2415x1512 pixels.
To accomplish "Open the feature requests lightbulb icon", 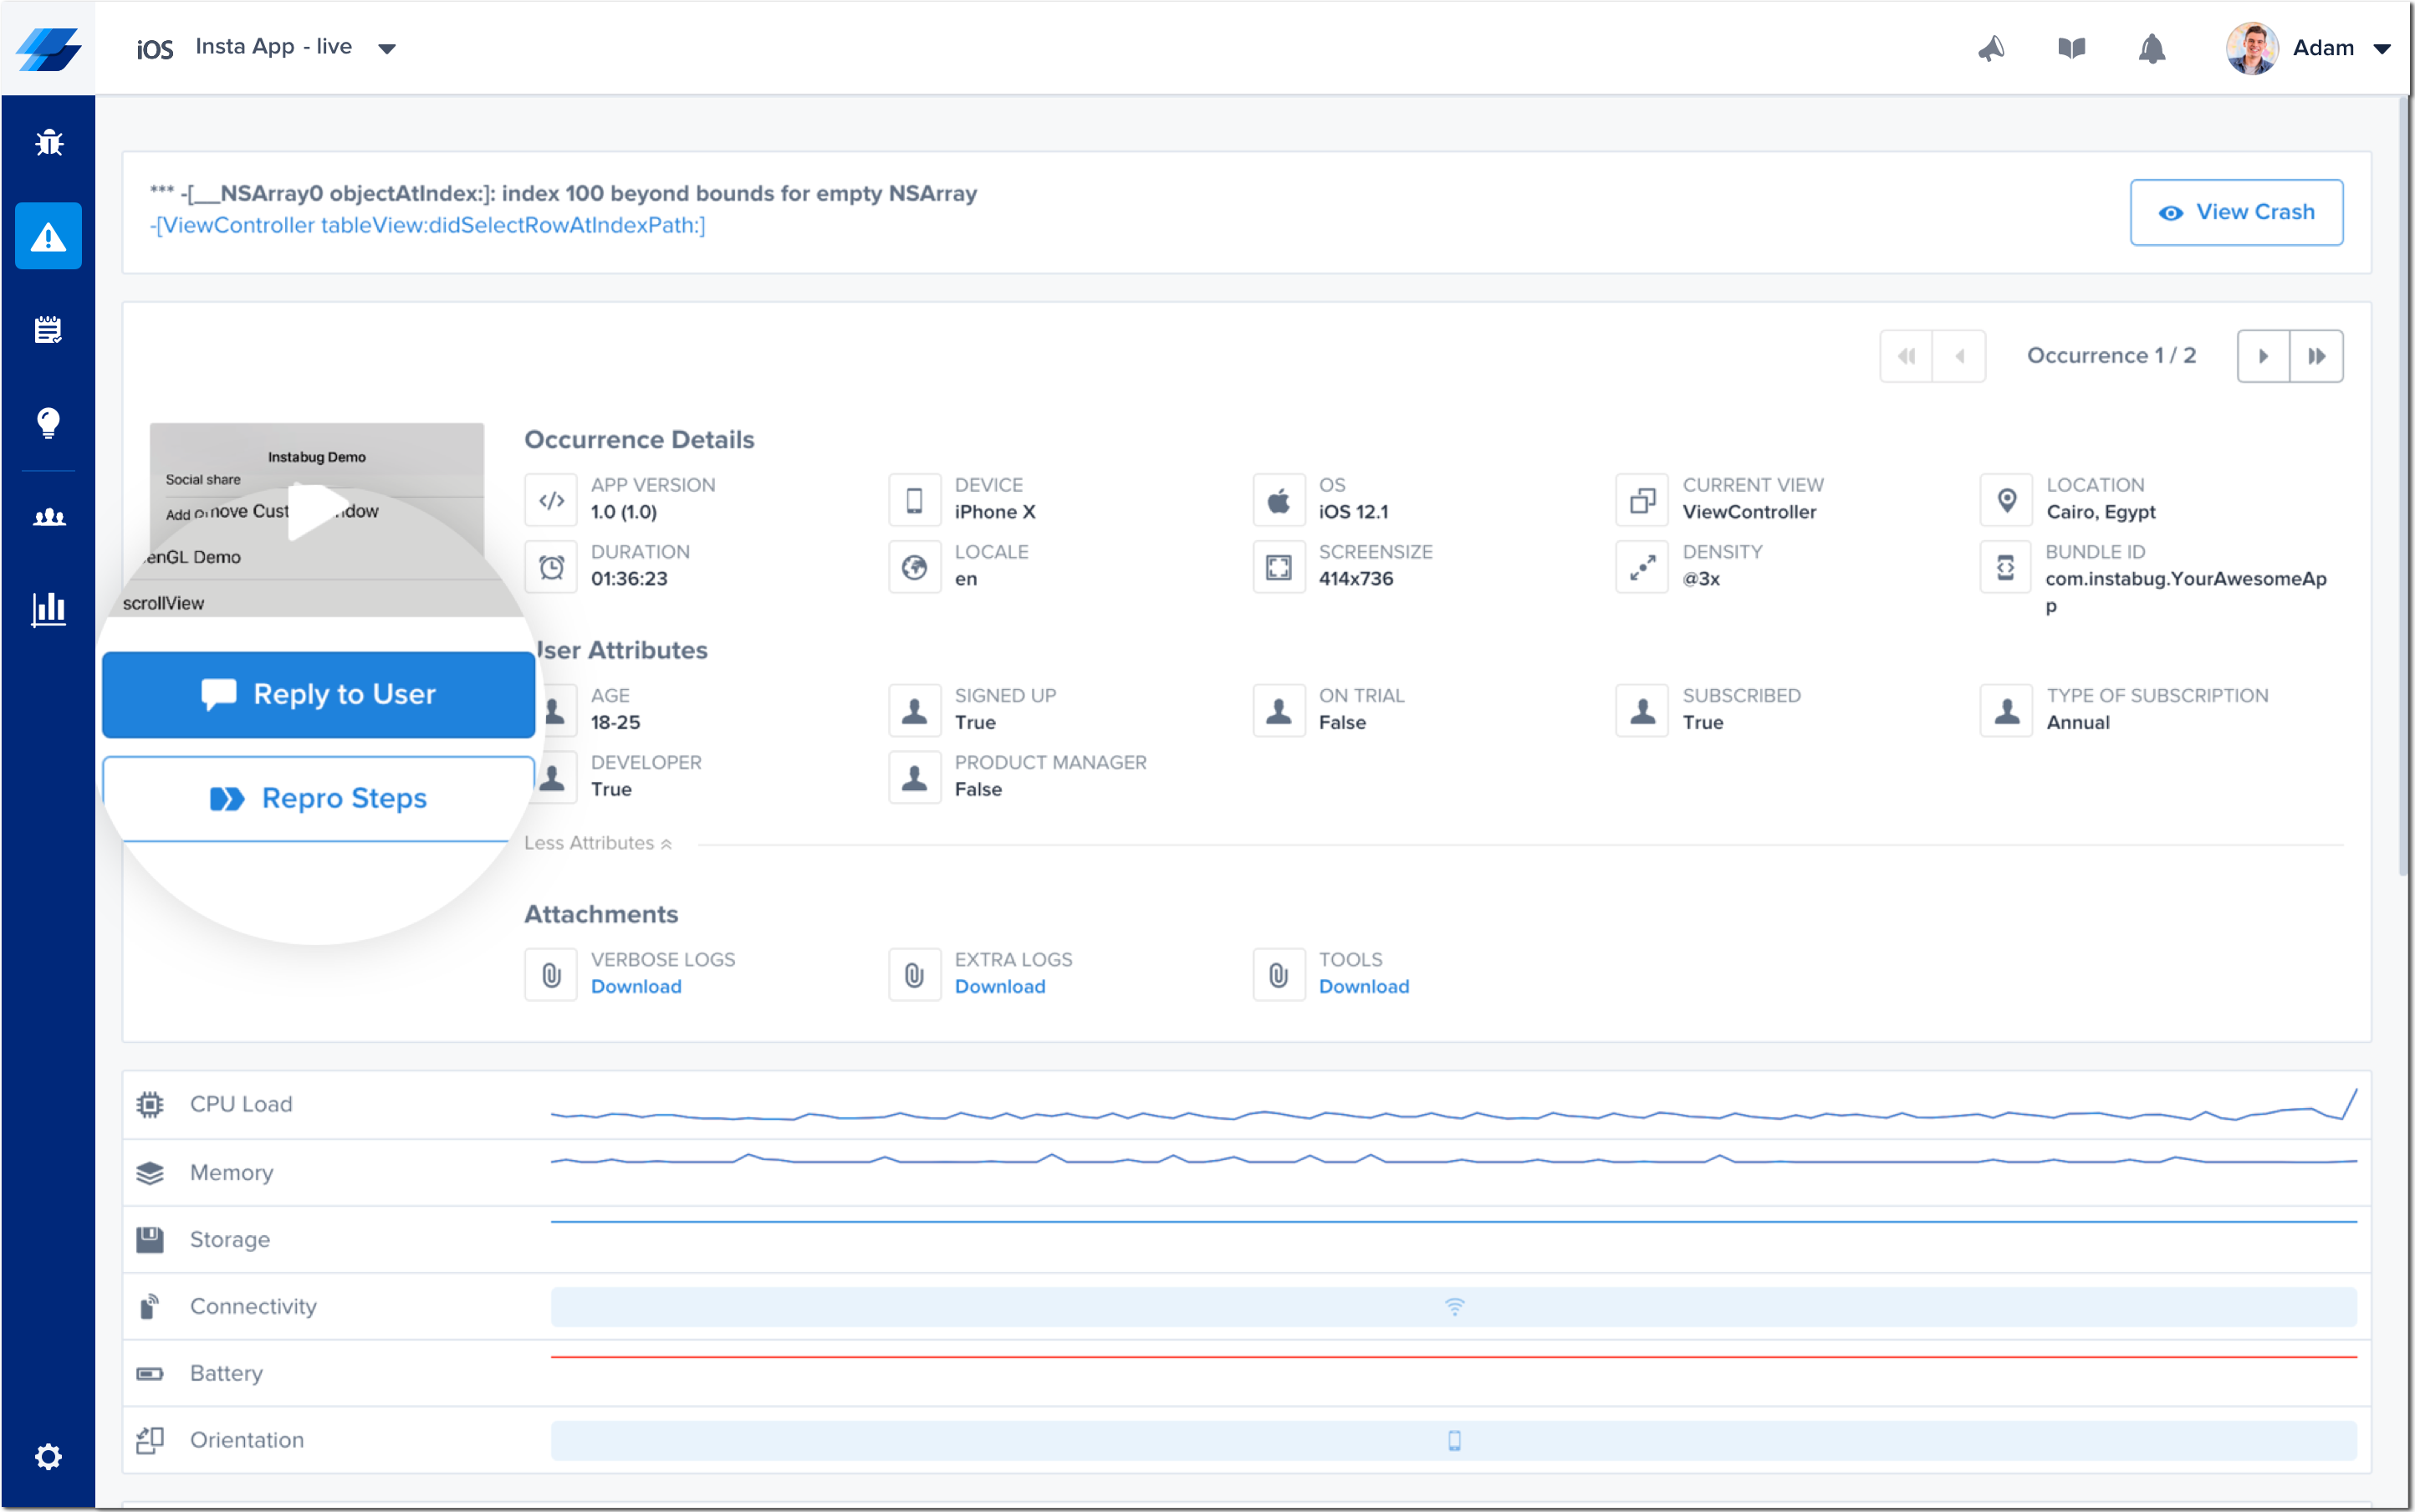I will pos(48,422).
